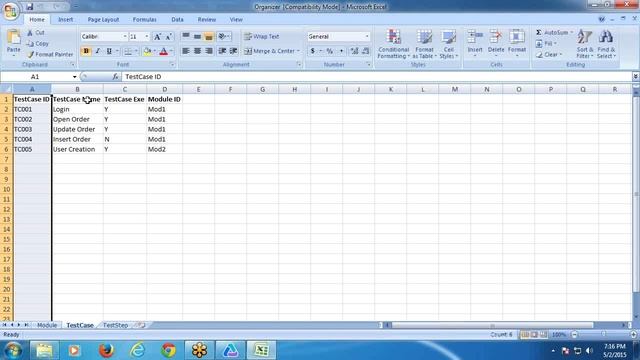
Task: Toggle bottom vertical alignment
Action: click(209, 37)
